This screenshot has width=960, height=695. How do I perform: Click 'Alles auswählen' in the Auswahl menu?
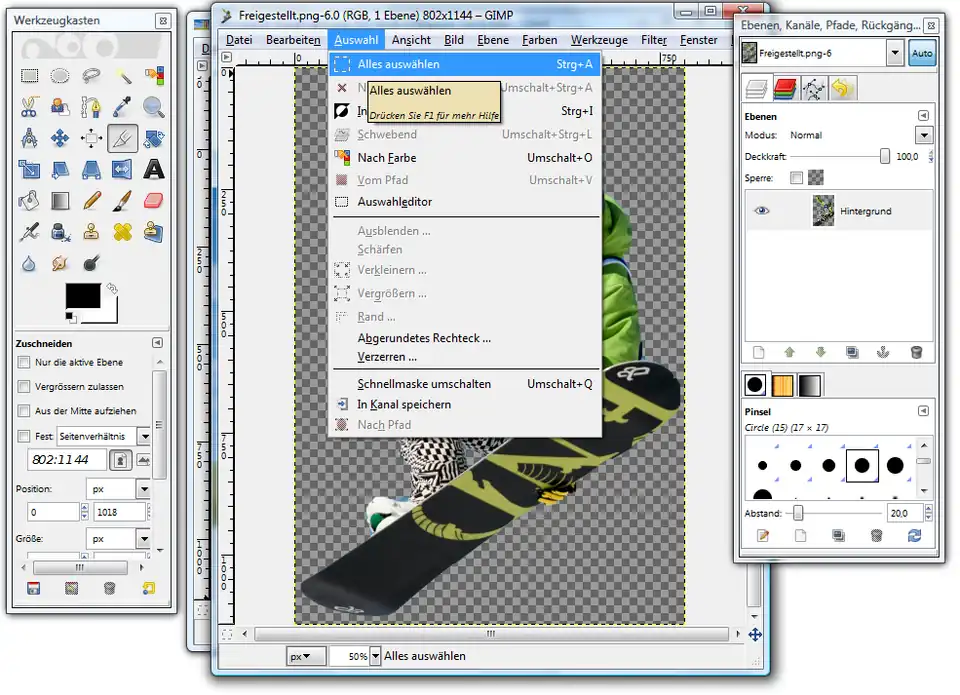(x=398, y=64)
